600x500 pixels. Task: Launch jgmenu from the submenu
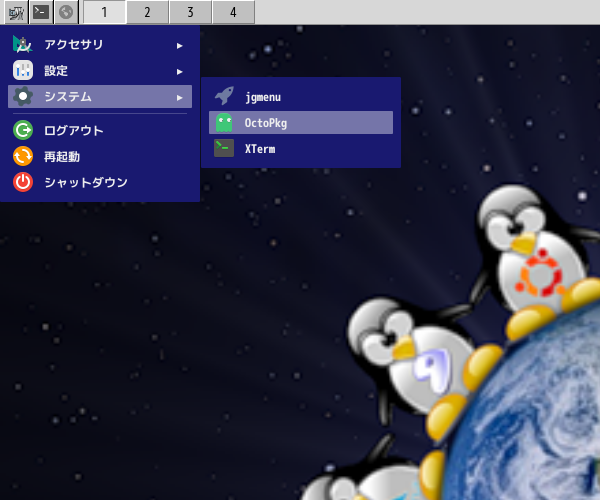(x=301, y=97)
